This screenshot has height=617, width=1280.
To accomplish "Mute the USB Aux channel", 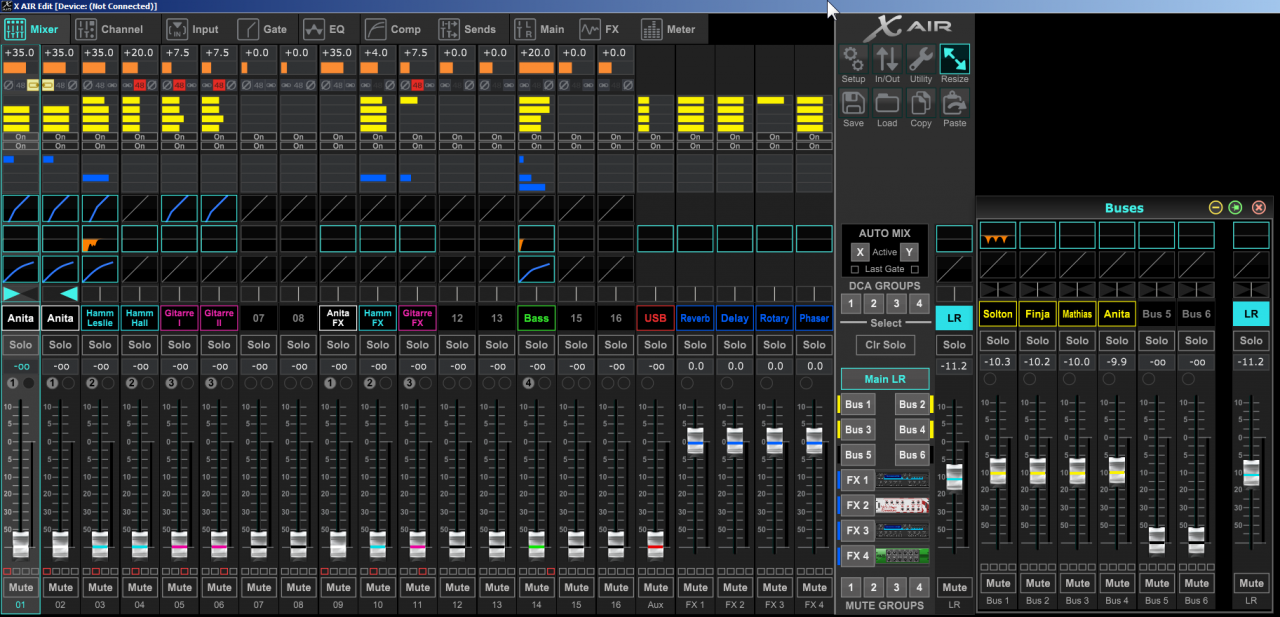I will pos(655,587).
